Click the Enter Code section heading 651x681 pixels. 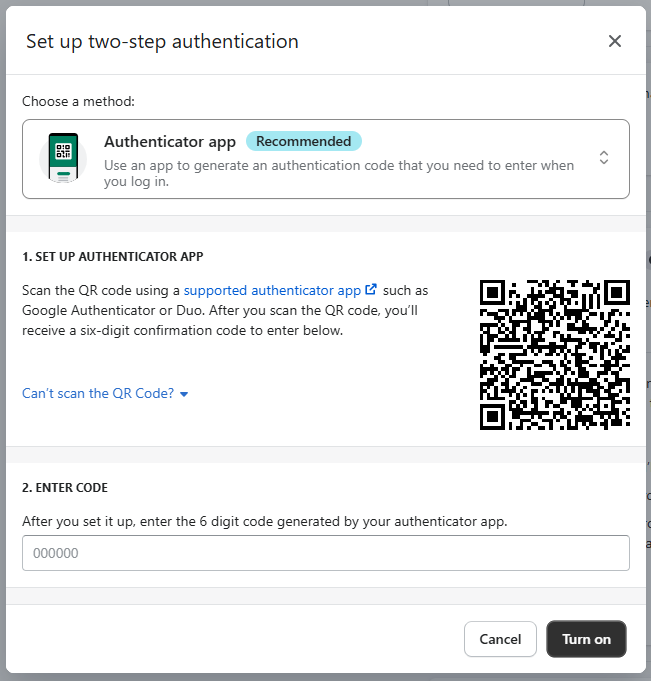click(65, 487)
